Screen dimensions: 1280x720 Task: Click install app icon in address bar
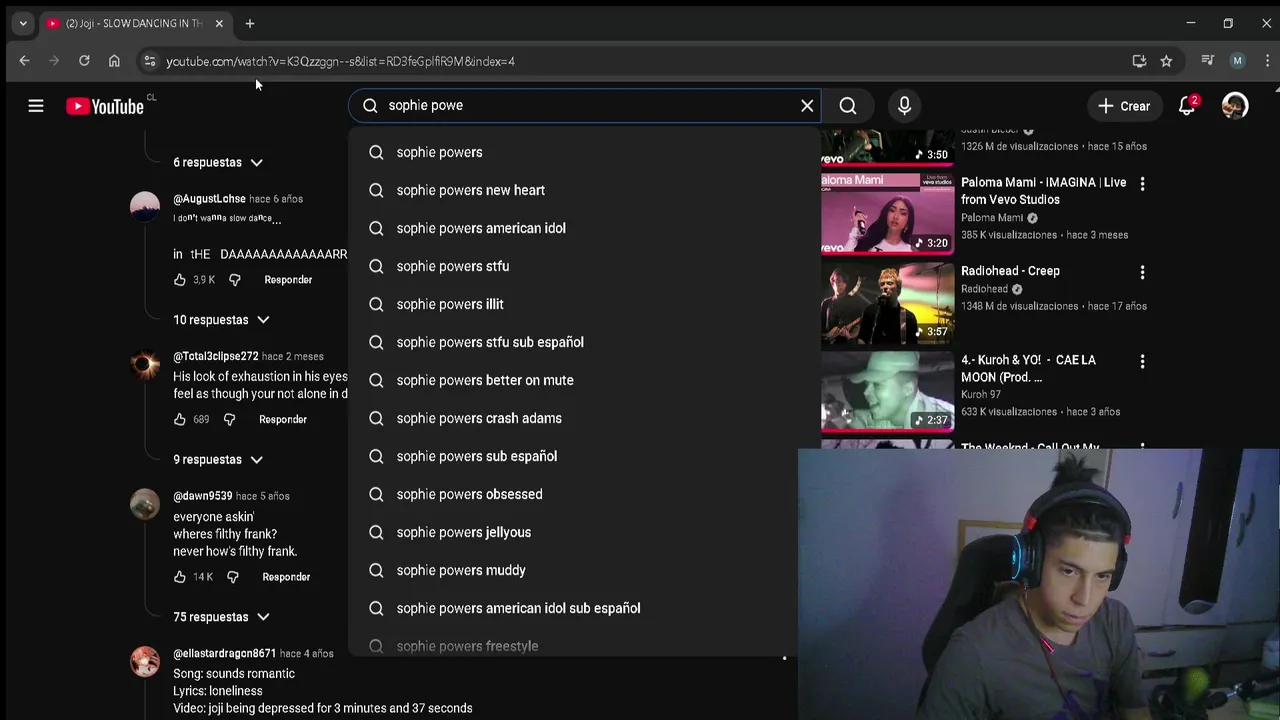[1139, 61]
